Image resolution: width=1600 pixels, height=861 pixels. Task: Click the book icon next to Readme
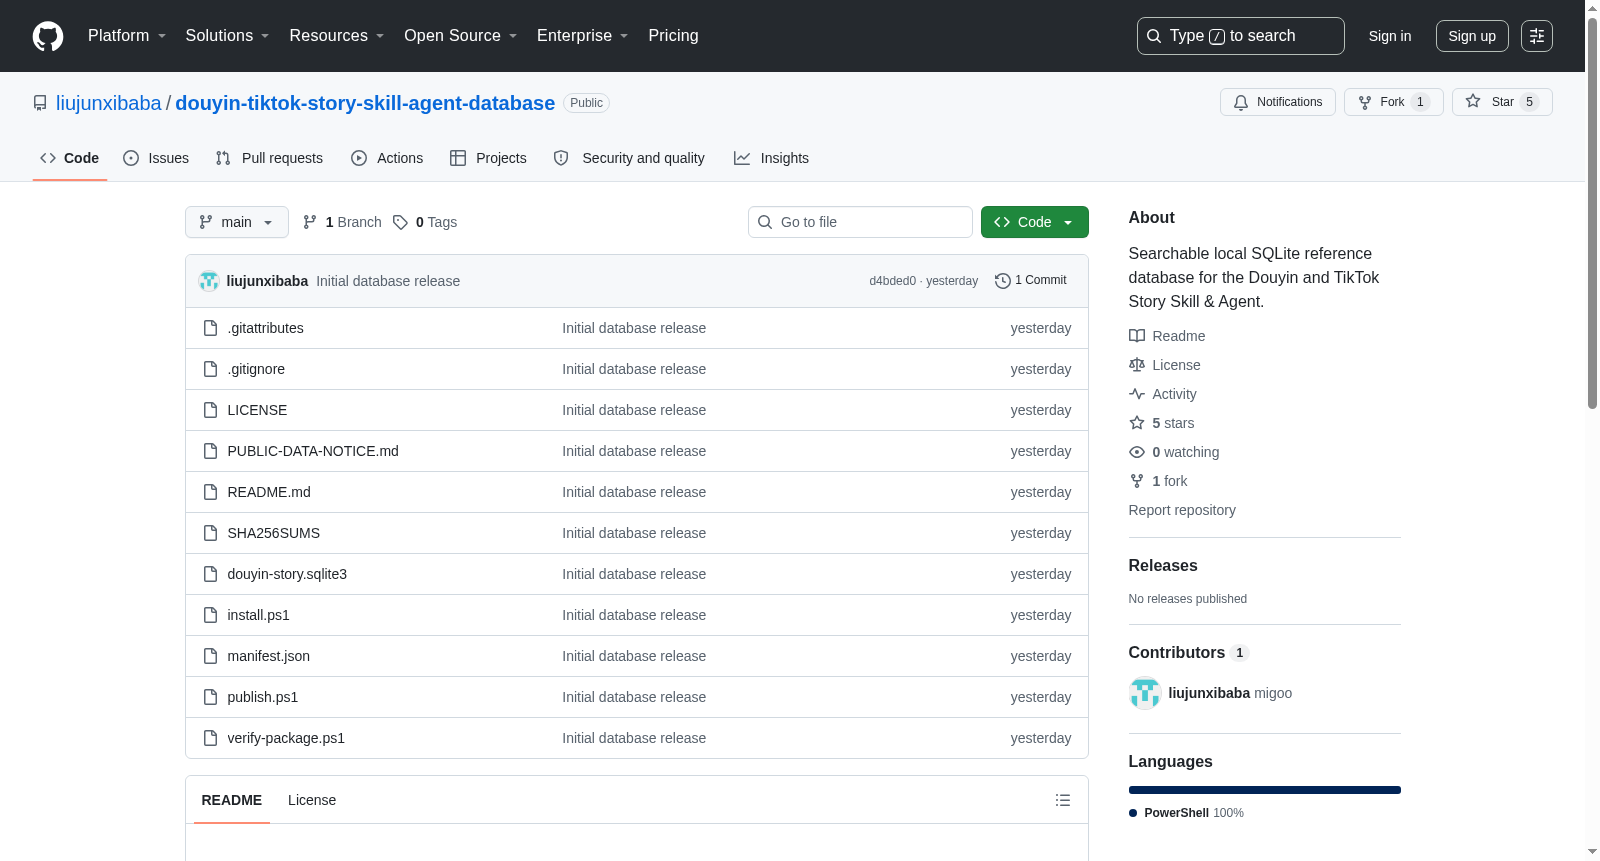[1137, 336]
